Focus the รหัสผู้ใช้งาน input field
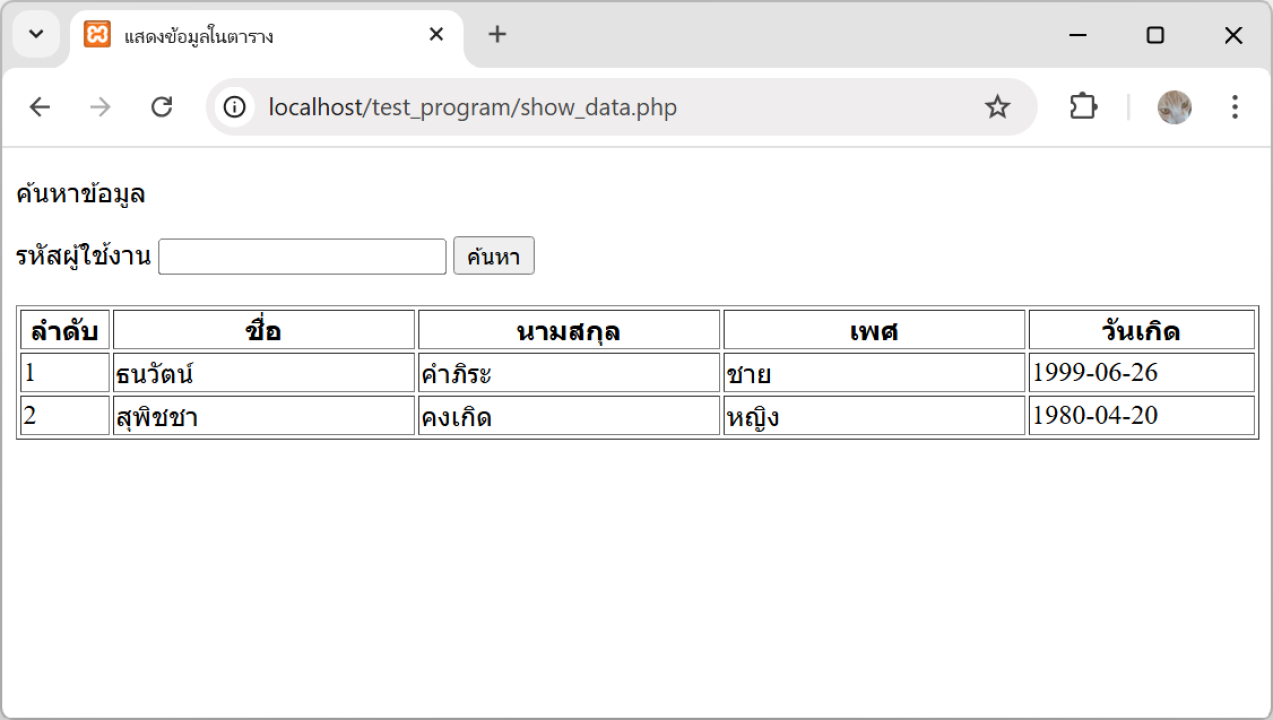Image resolution: width=1273 pixels, height=720 pixels. click(x=302, y=257)
